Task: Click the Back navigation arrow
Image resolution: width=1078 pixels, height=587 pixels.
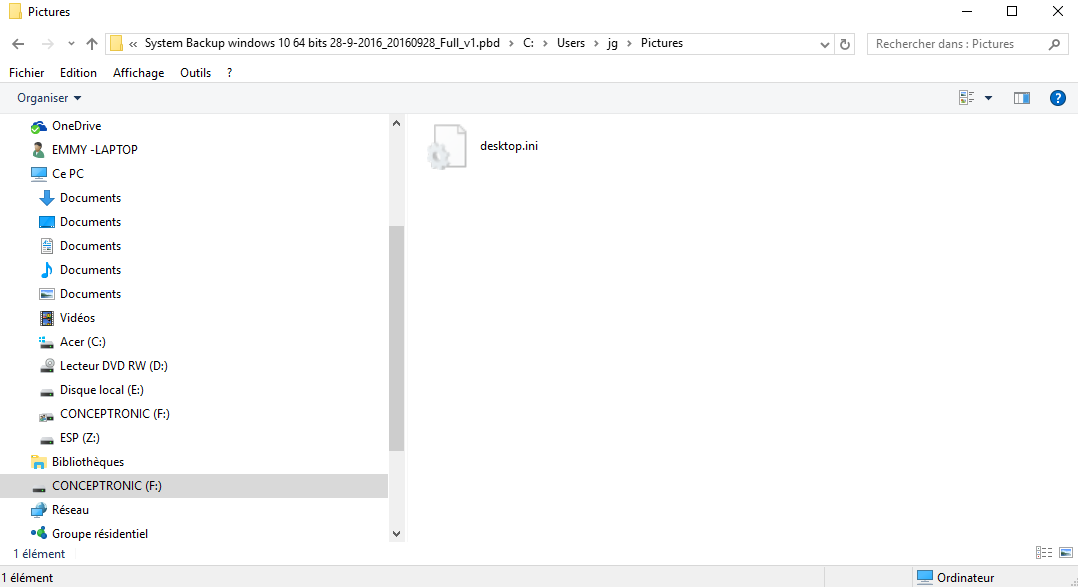Action: [19, 44]
